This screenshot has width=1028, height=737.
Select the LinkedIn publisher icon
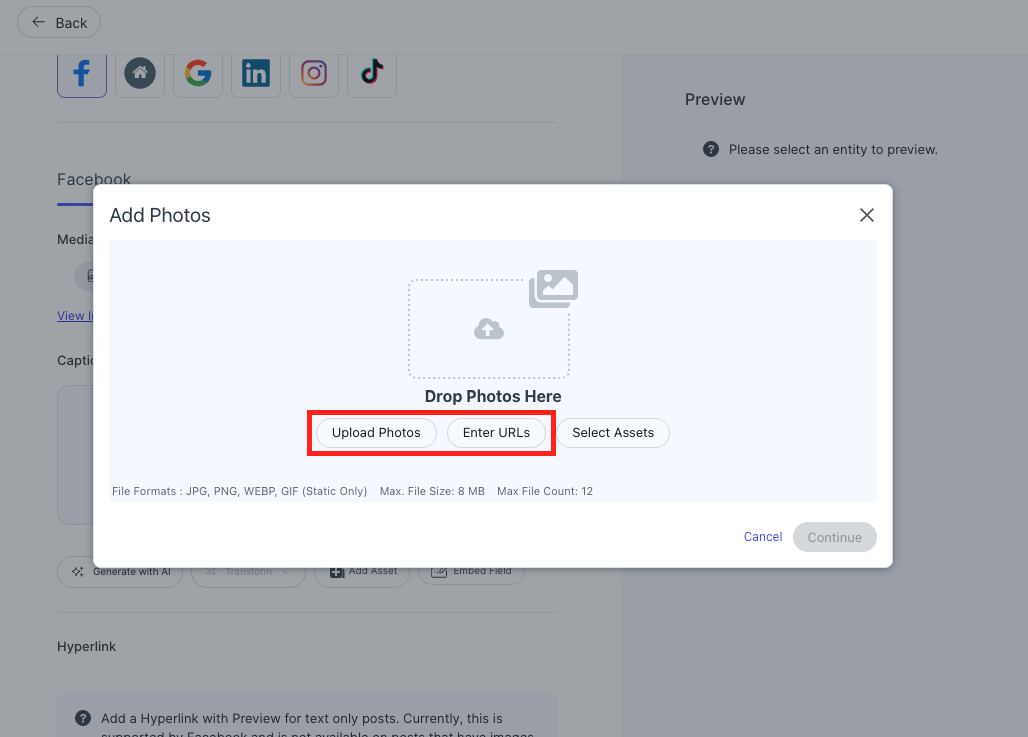click(x=256, y=73)
